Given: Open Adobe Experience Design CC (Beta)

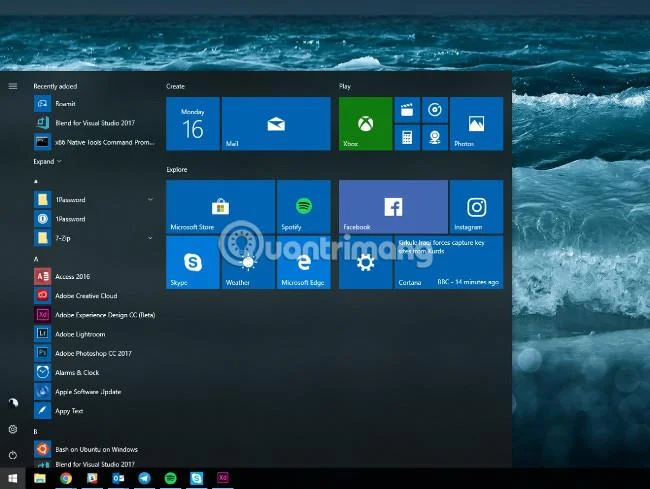Looking at the screenshot, I should (x=95, y=315).
